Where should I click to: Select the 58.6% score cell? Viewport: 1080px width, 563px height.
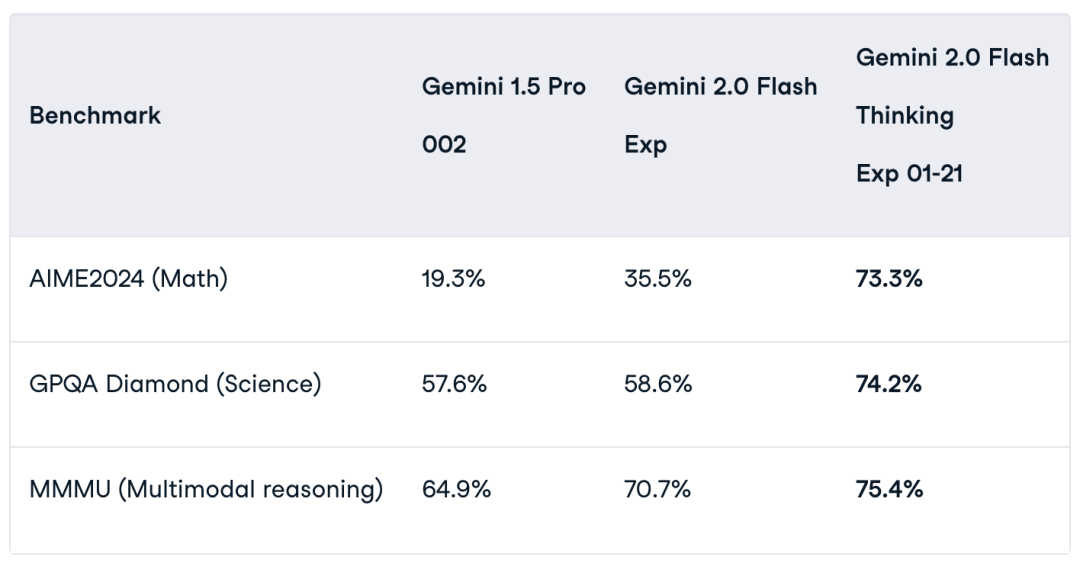tap(657, 384)
